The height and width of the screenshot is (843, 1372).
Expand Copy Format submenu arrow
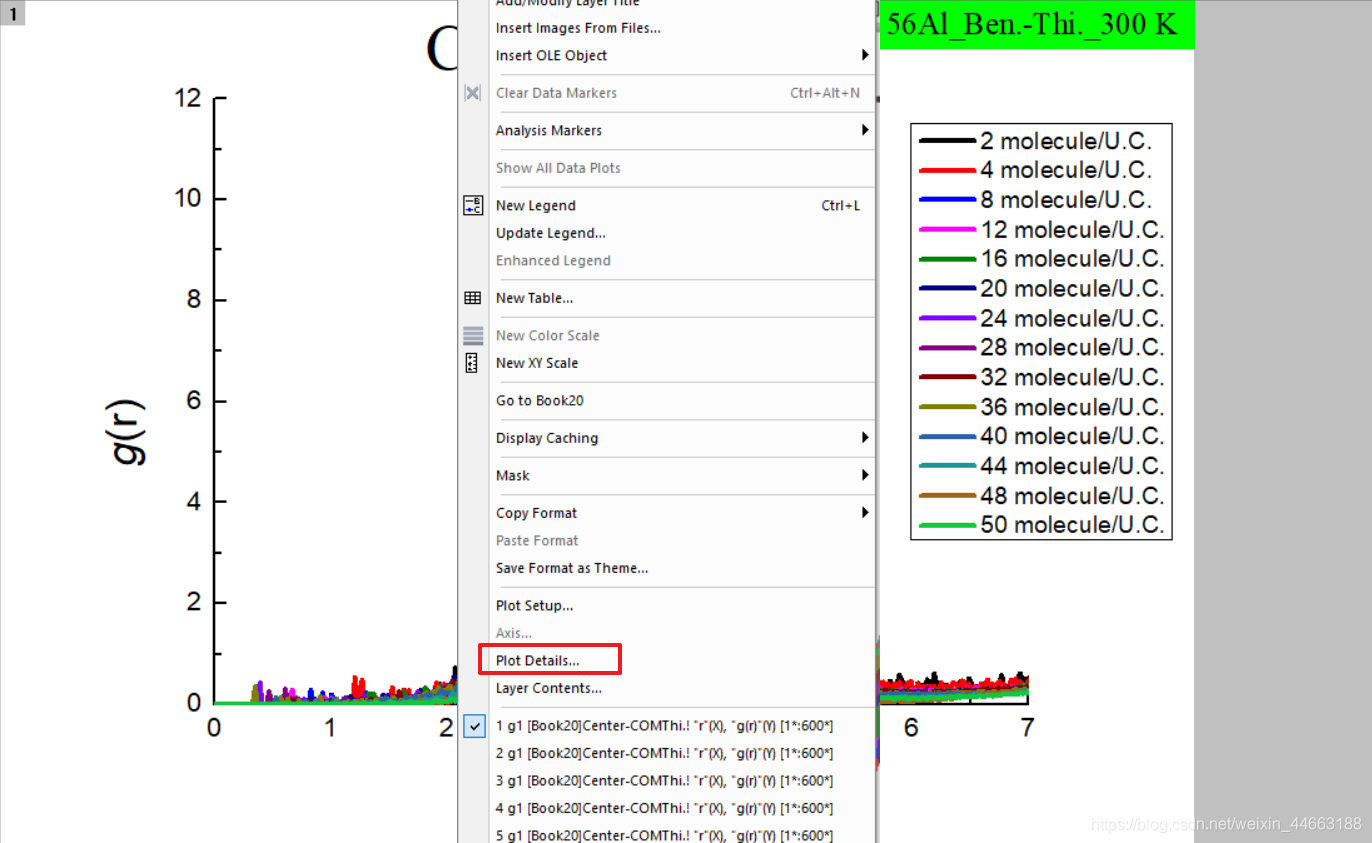[865, 513]
